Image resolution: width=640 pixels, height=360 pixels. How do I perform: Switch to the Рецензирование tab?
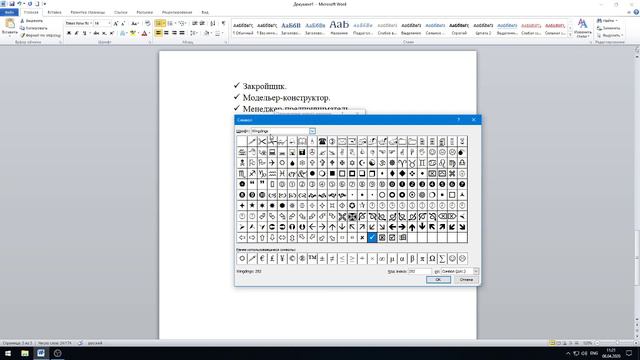177,12
